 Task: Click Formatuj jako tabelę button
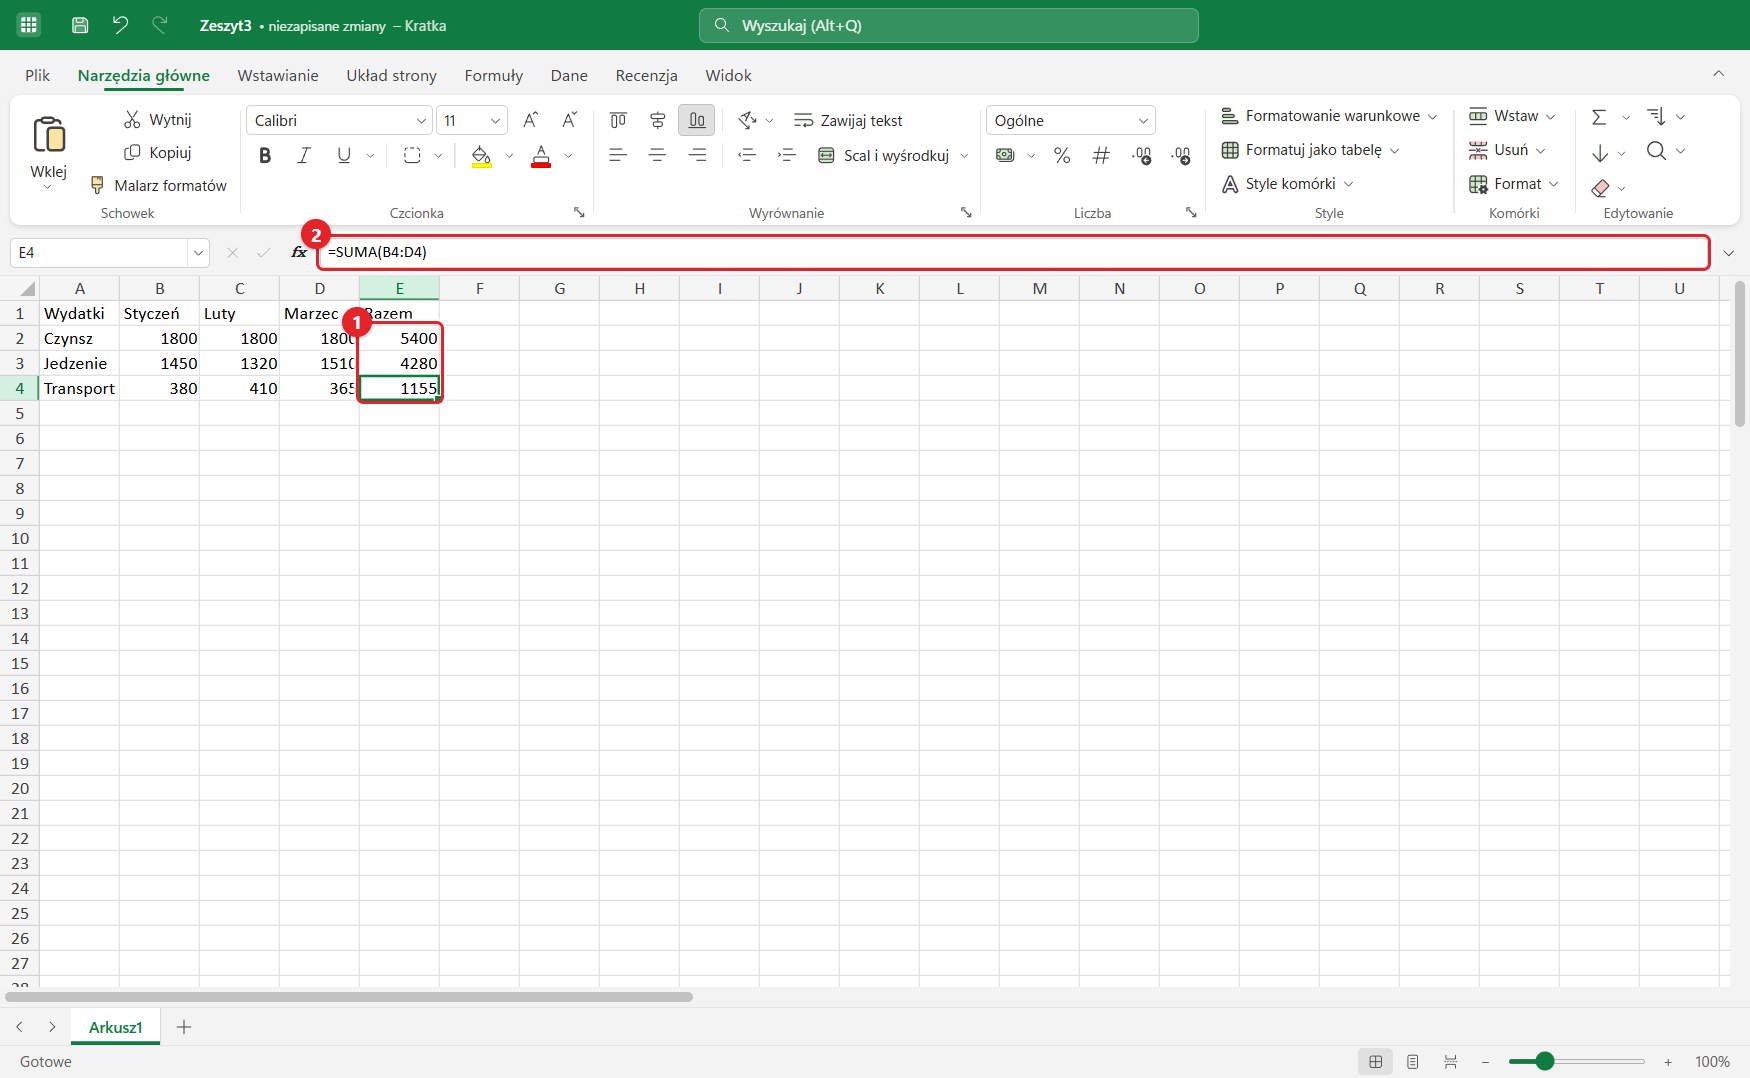pos(1310,150)
